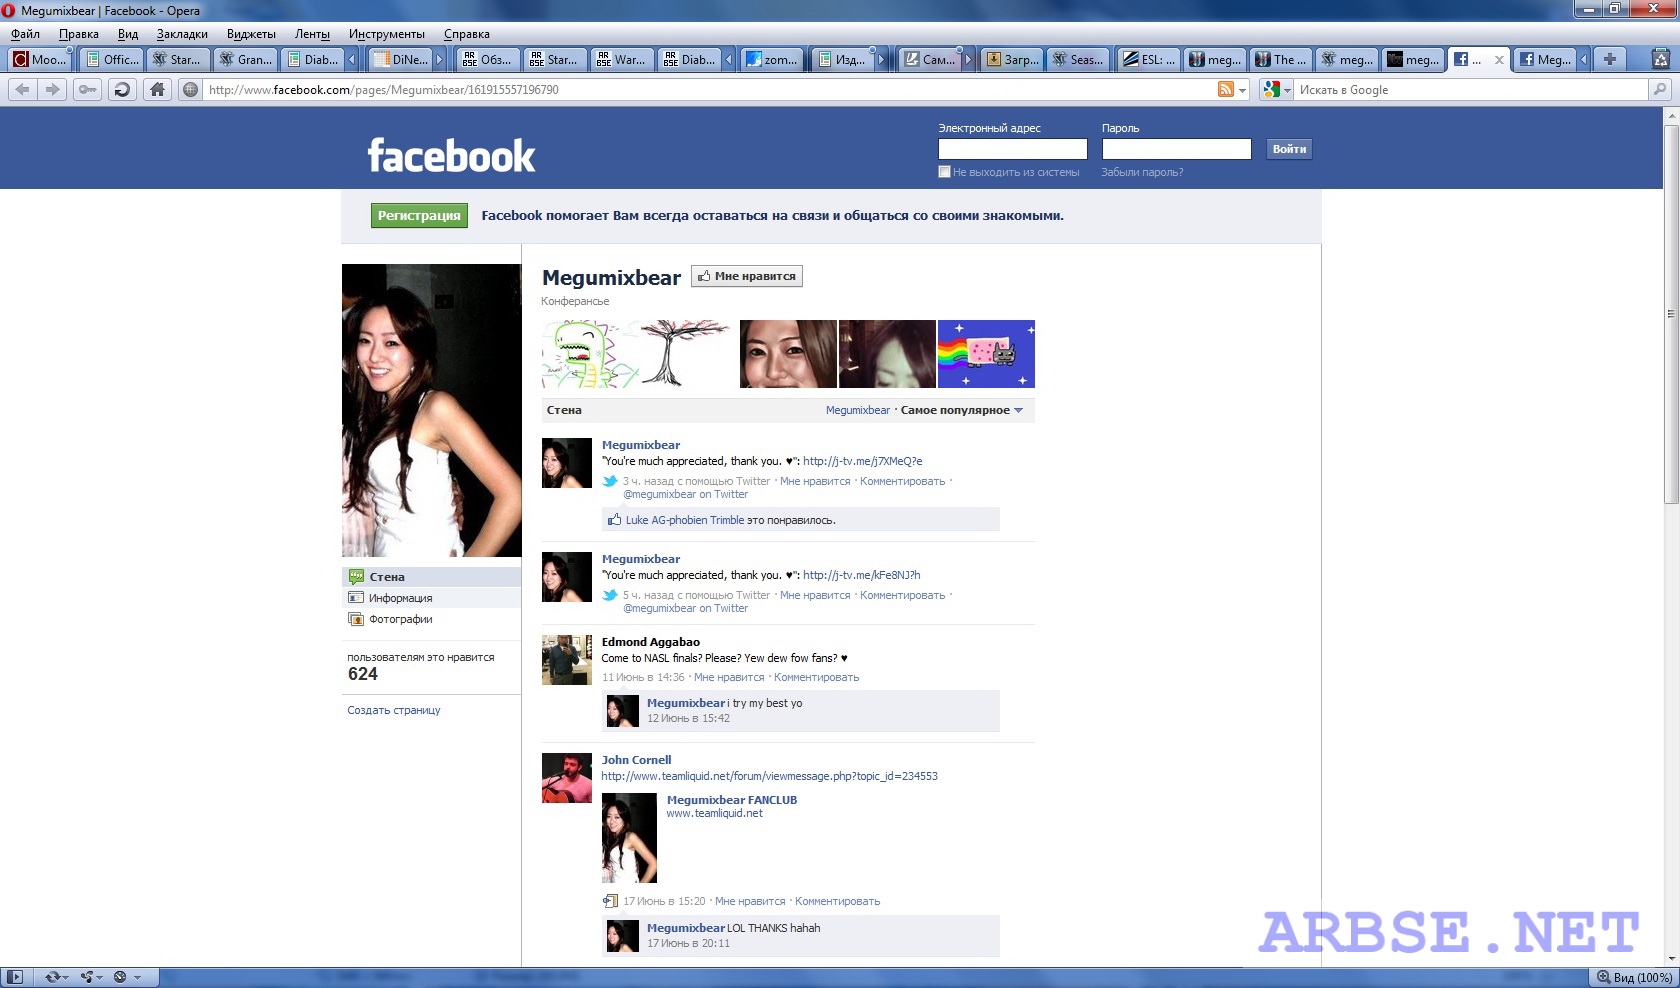Collapse the tab stack arrow before the DiNe... tab
This screenshot has height=988, width=1680.
[352, 59]
